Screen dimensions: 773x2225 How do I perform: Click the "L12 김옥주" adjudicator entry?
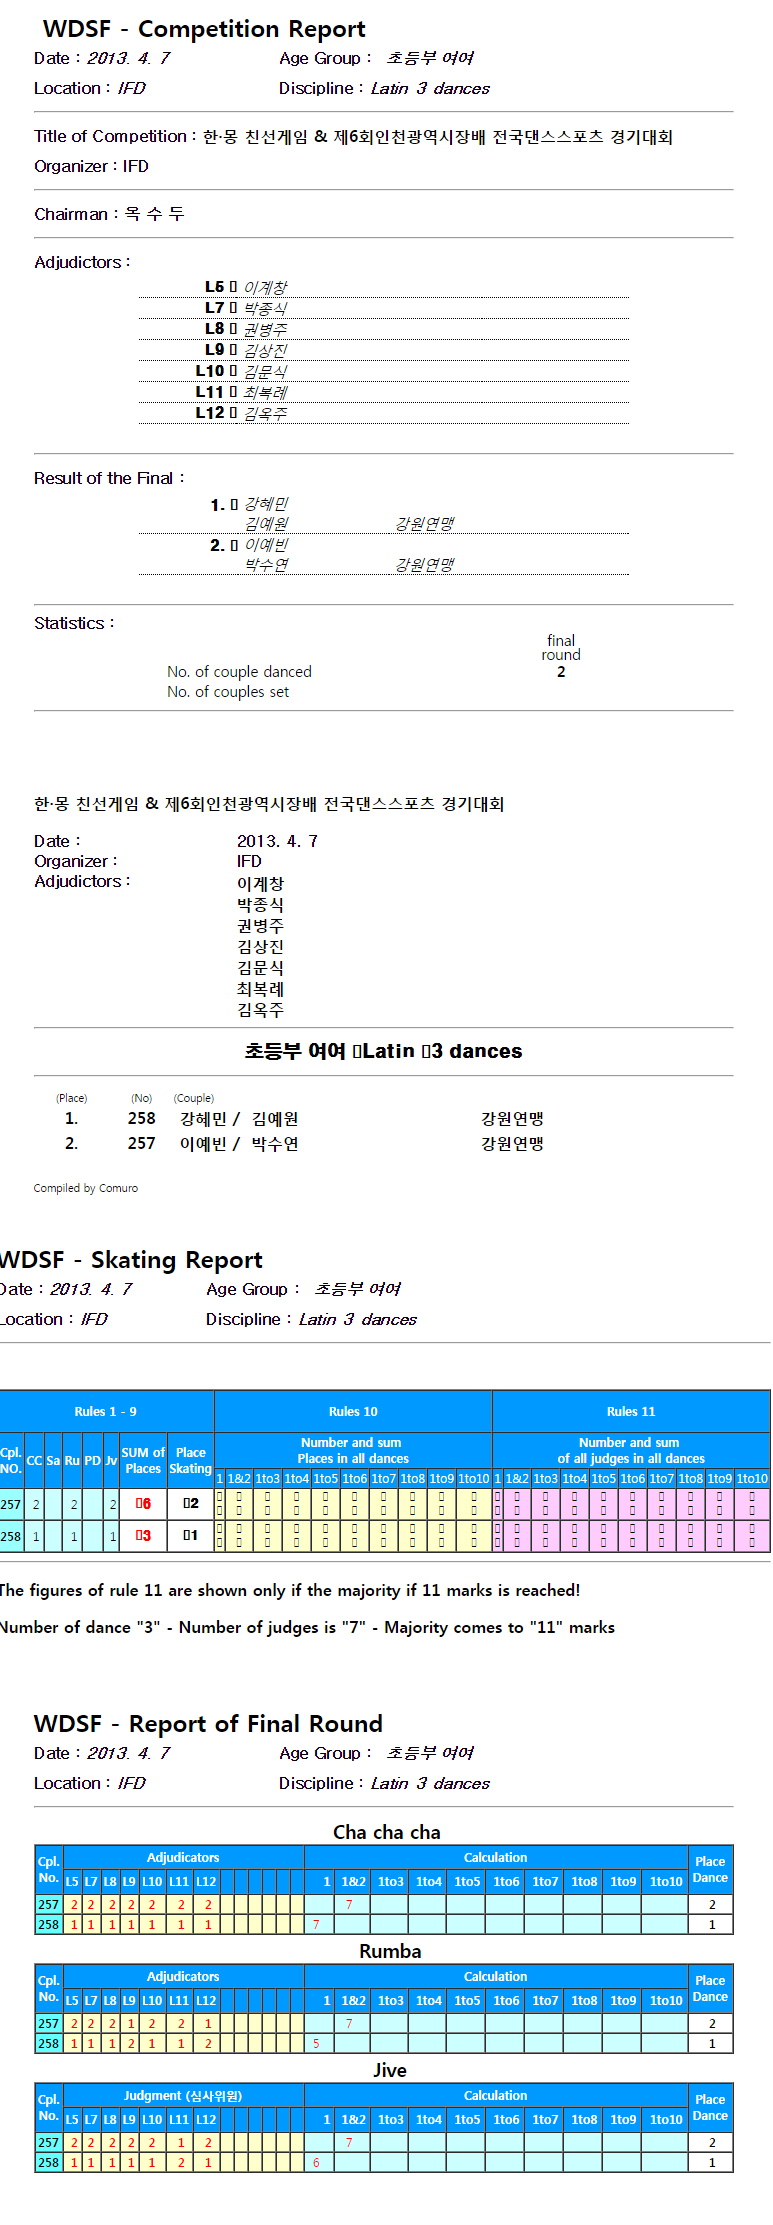pos(241,413)
